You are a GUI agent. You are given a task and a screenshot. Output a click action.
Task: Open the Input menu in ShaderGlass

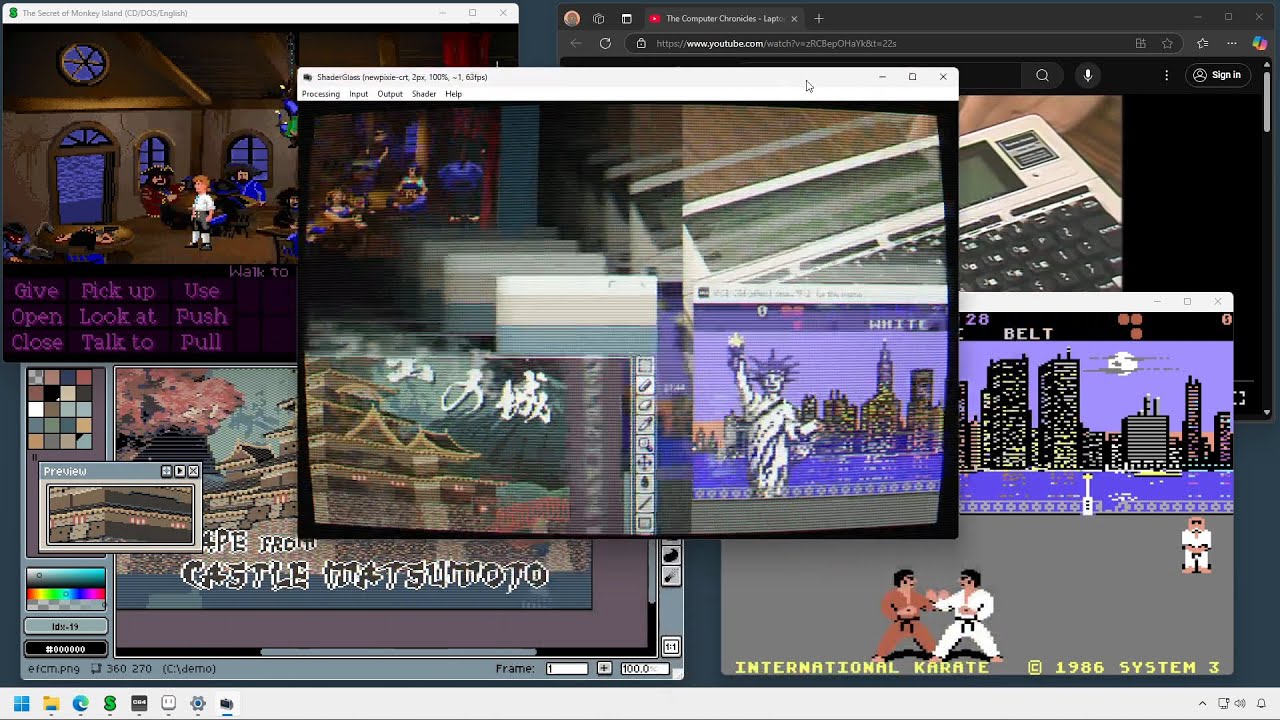pos(358,93)
